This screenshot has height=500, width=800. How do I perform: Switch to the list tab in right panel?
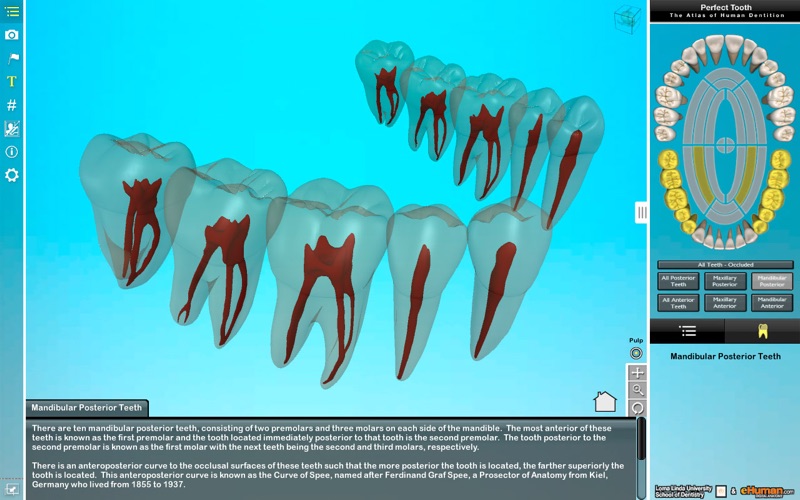coord(687,331)
